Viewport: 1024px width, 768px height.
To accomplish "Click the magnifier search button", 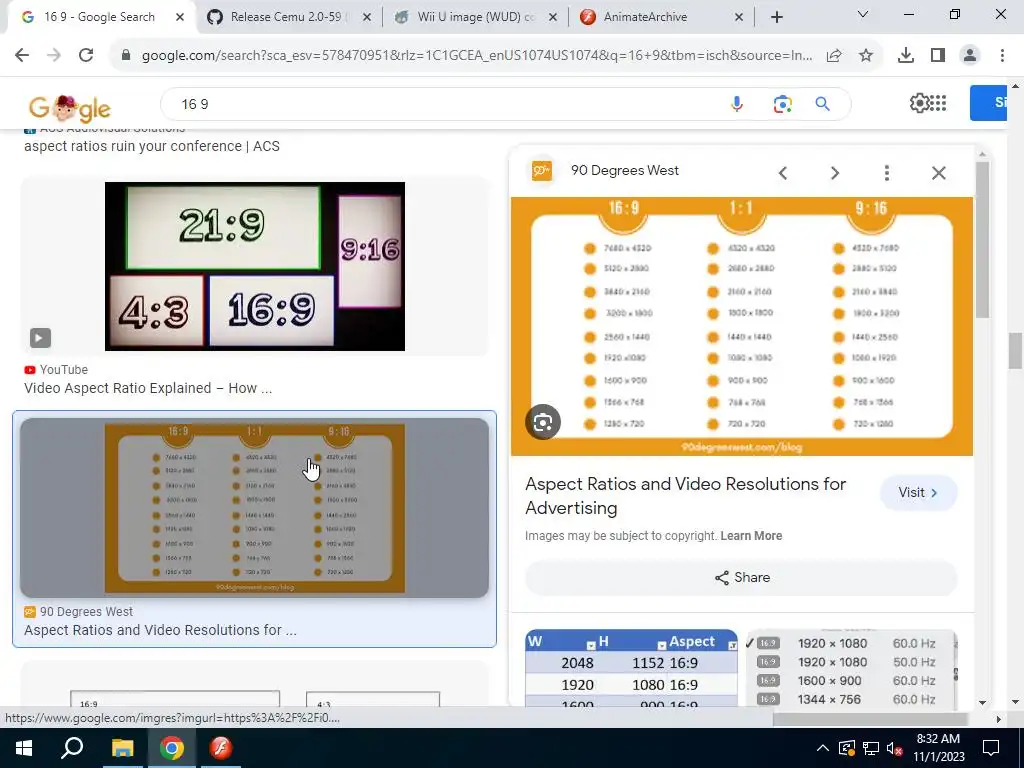I will point(822,104).
